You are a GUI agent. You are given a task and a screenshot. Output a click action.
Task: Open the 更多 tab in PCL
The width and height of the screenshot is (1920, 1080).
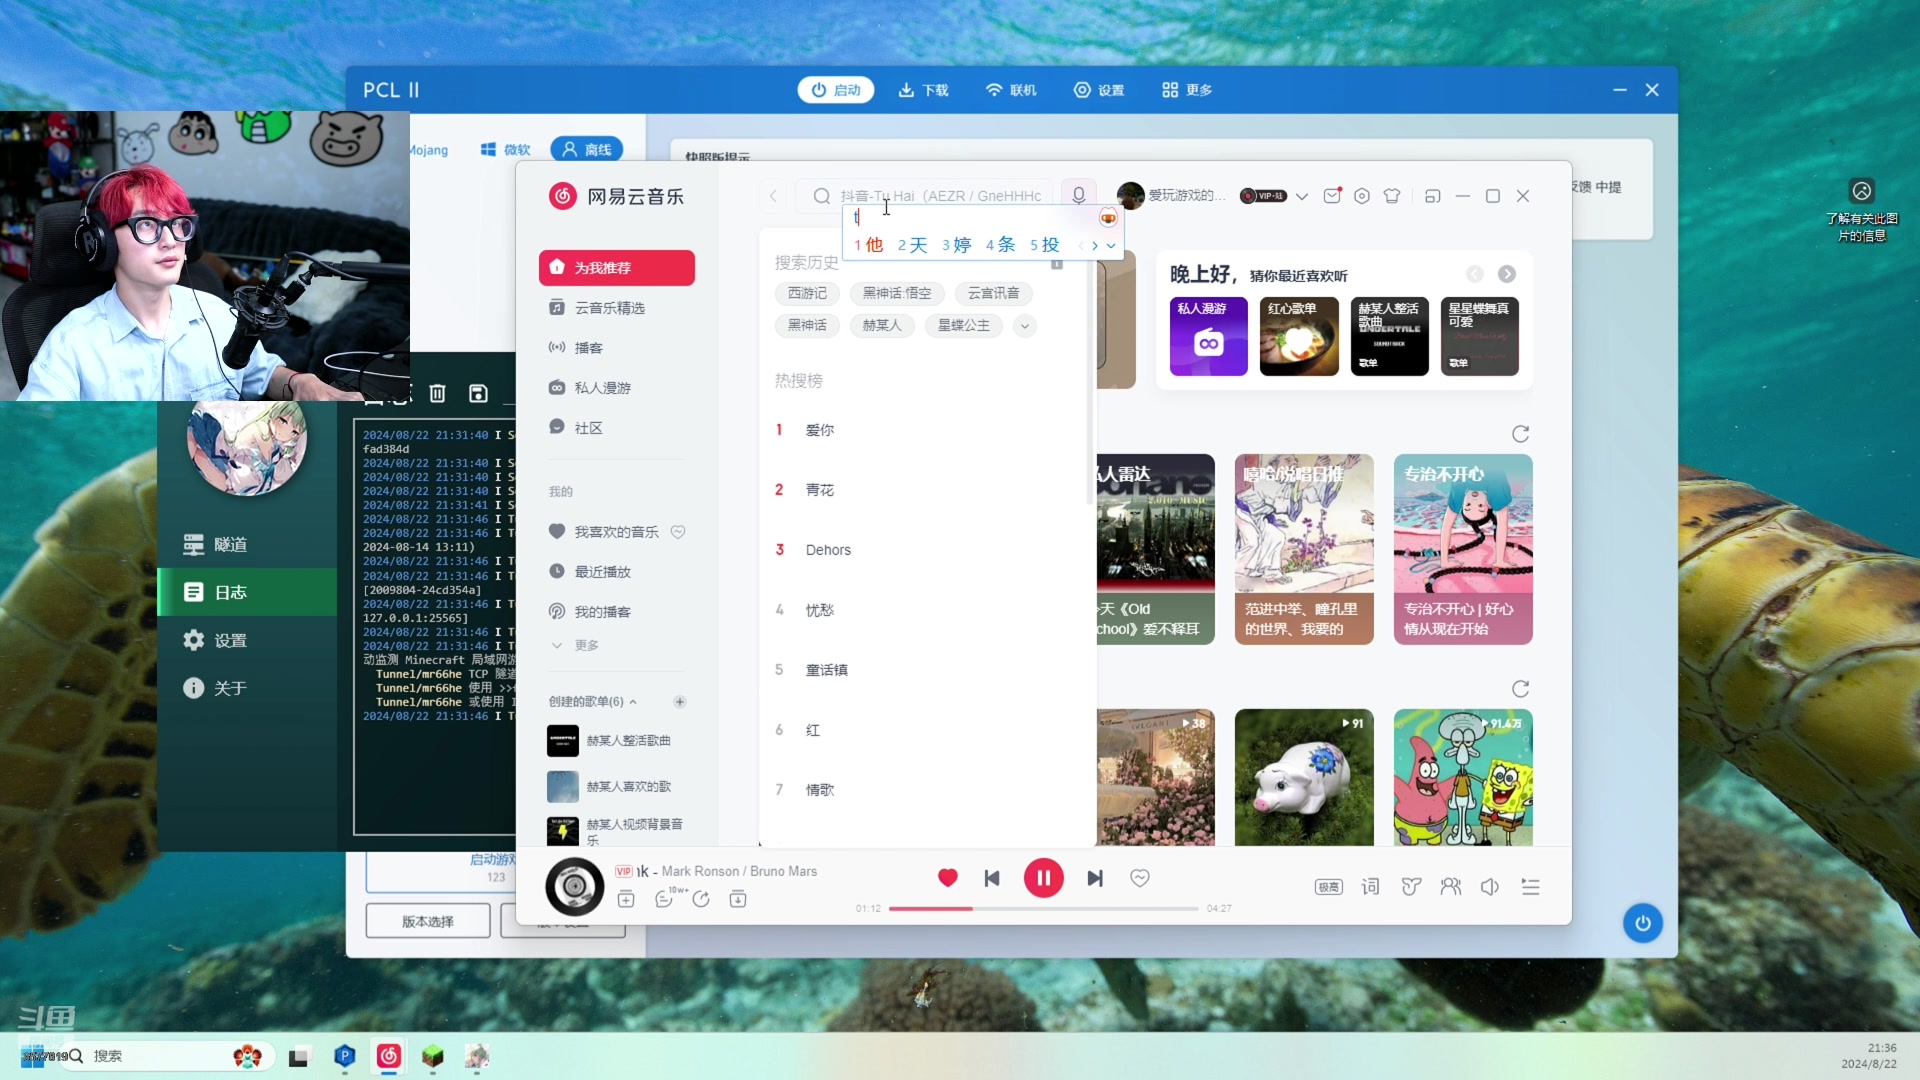tap(1187, 90)
